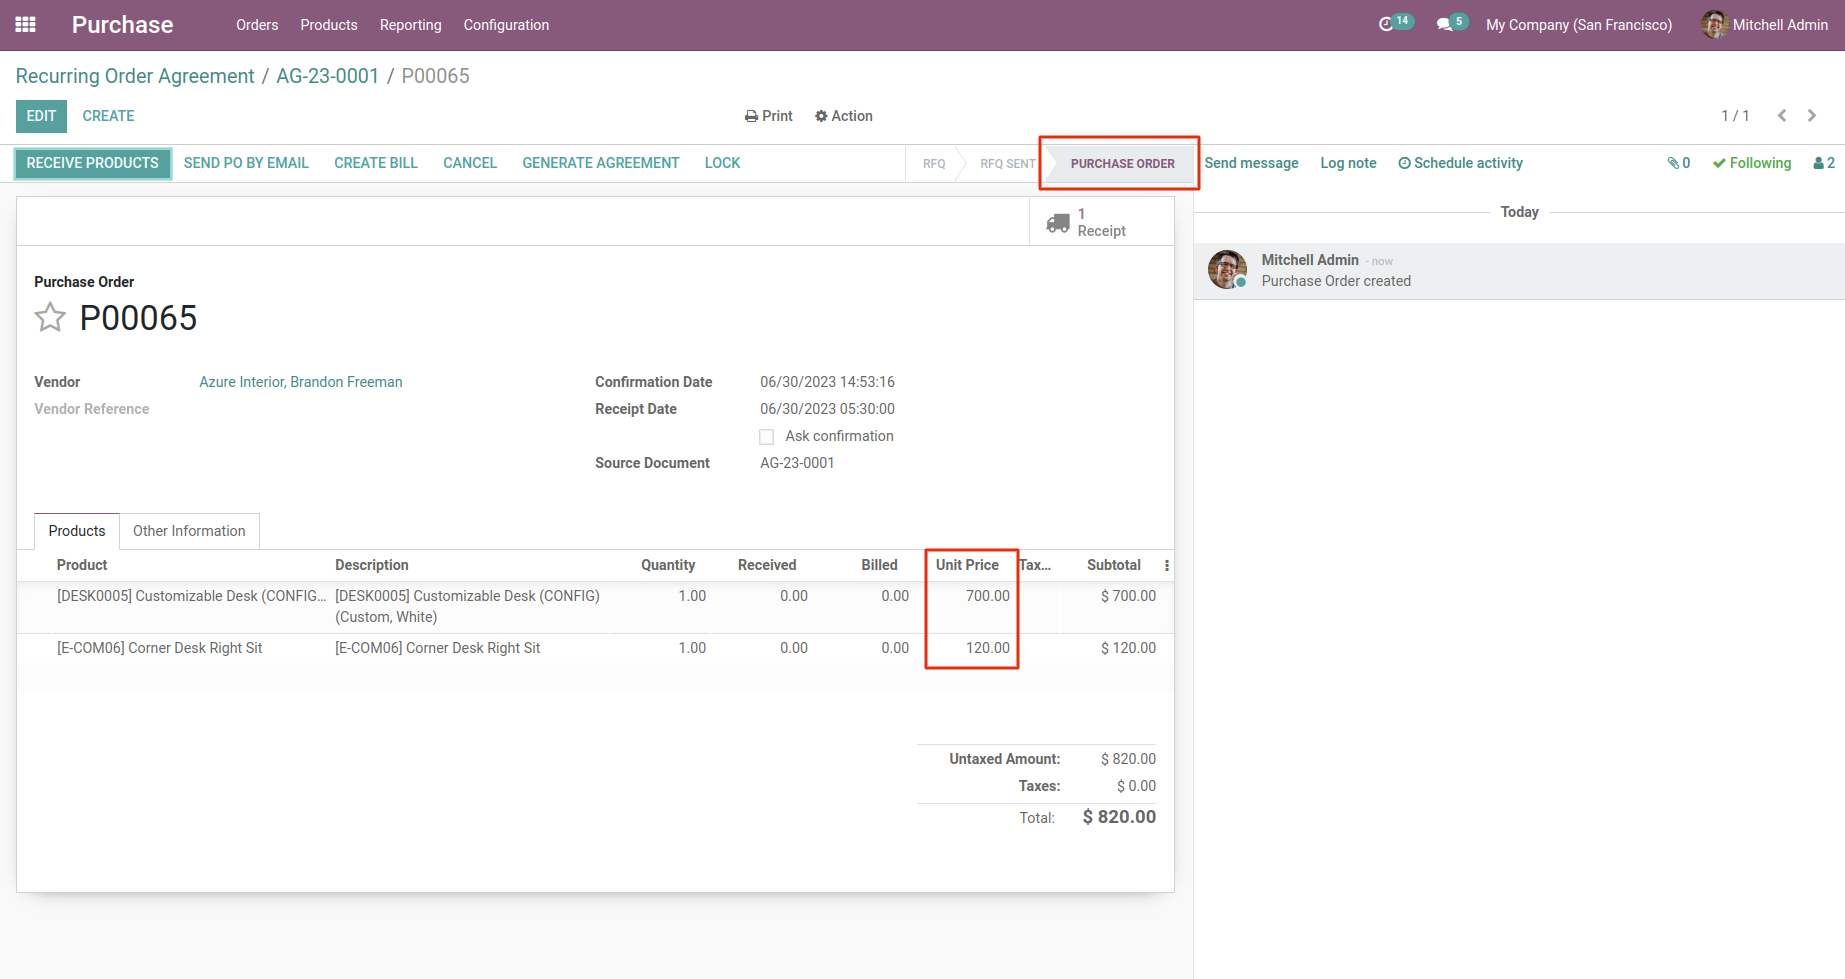
Task: Mark P00065 as favorite with the star
Action: (50, 318)
